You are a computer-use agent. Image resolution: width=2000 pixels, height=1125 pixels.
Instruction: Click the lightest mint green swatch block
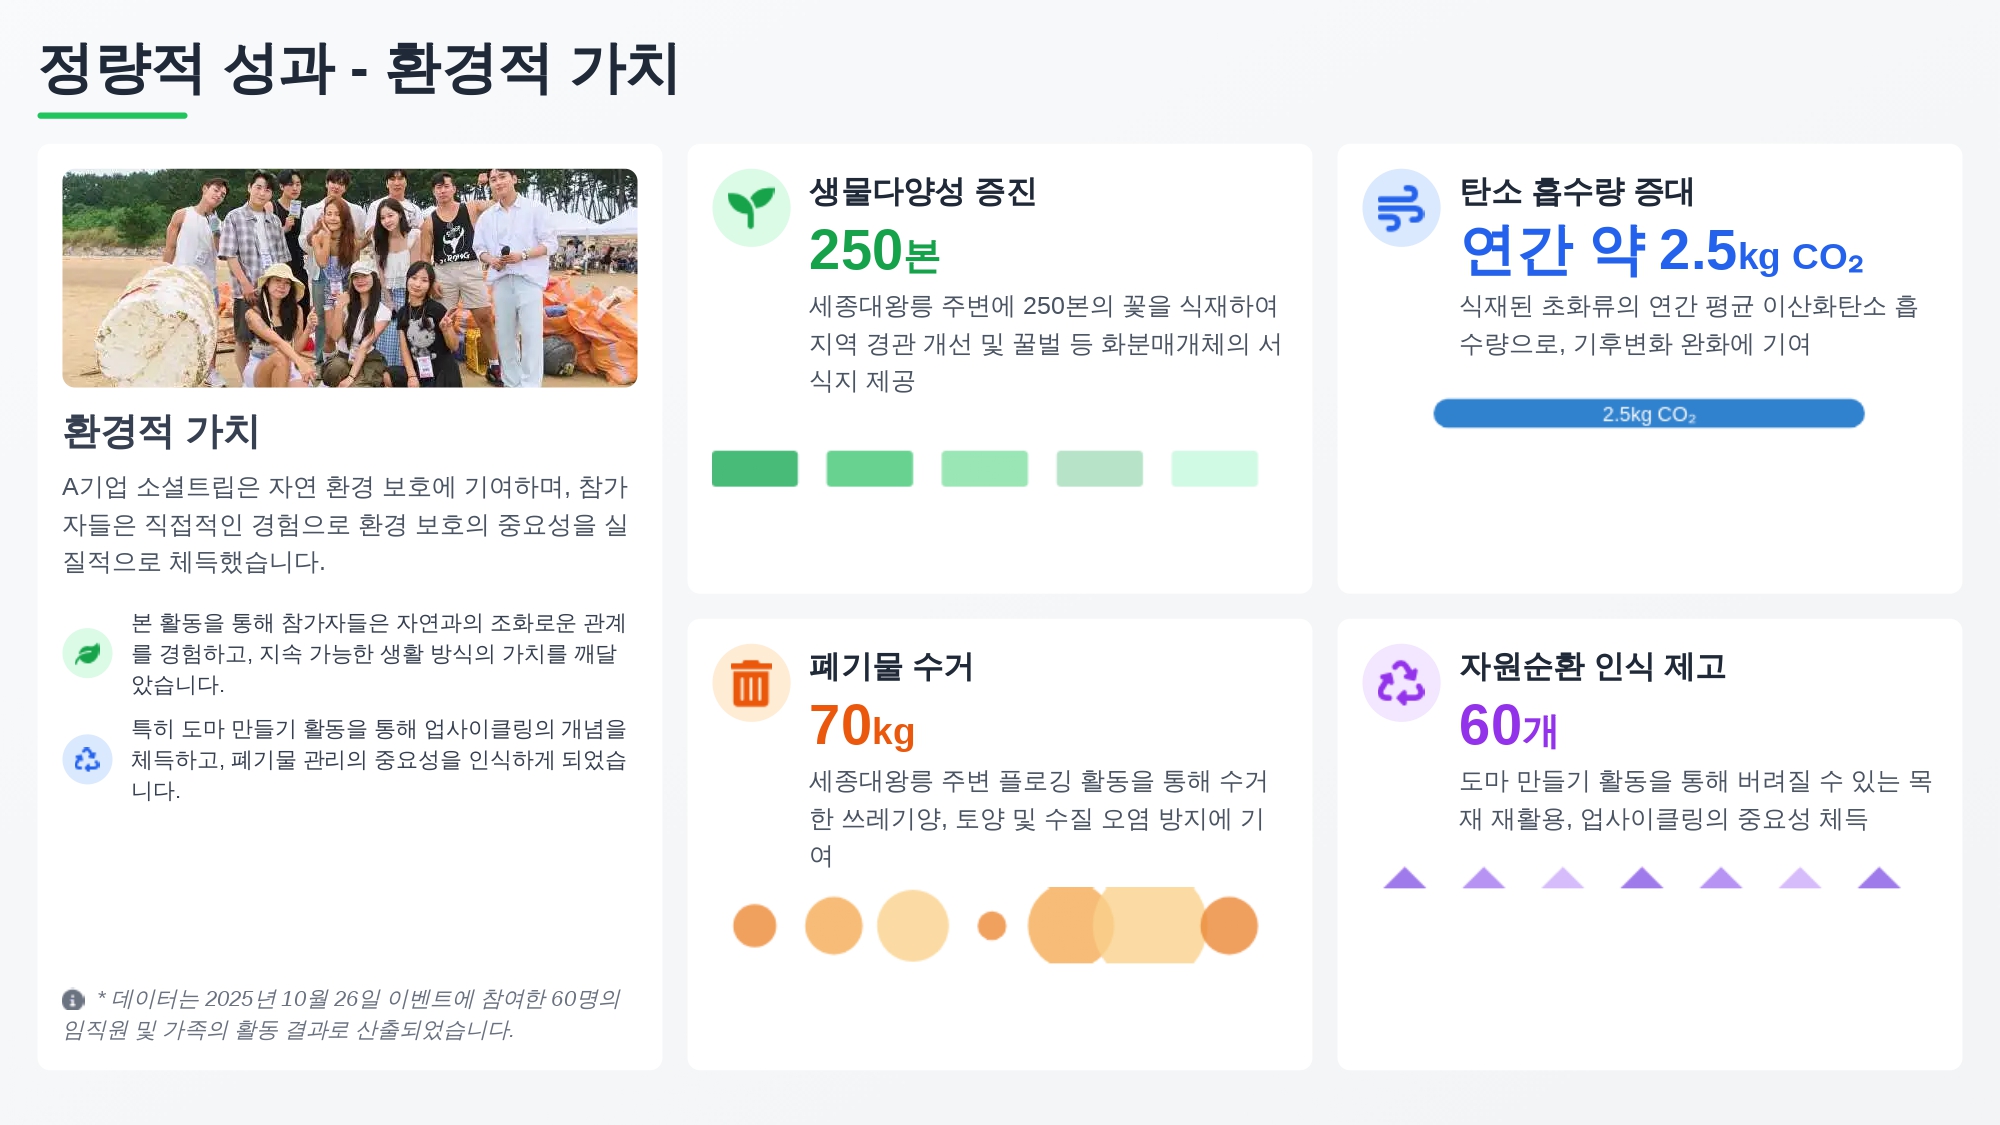[1214, 468]
